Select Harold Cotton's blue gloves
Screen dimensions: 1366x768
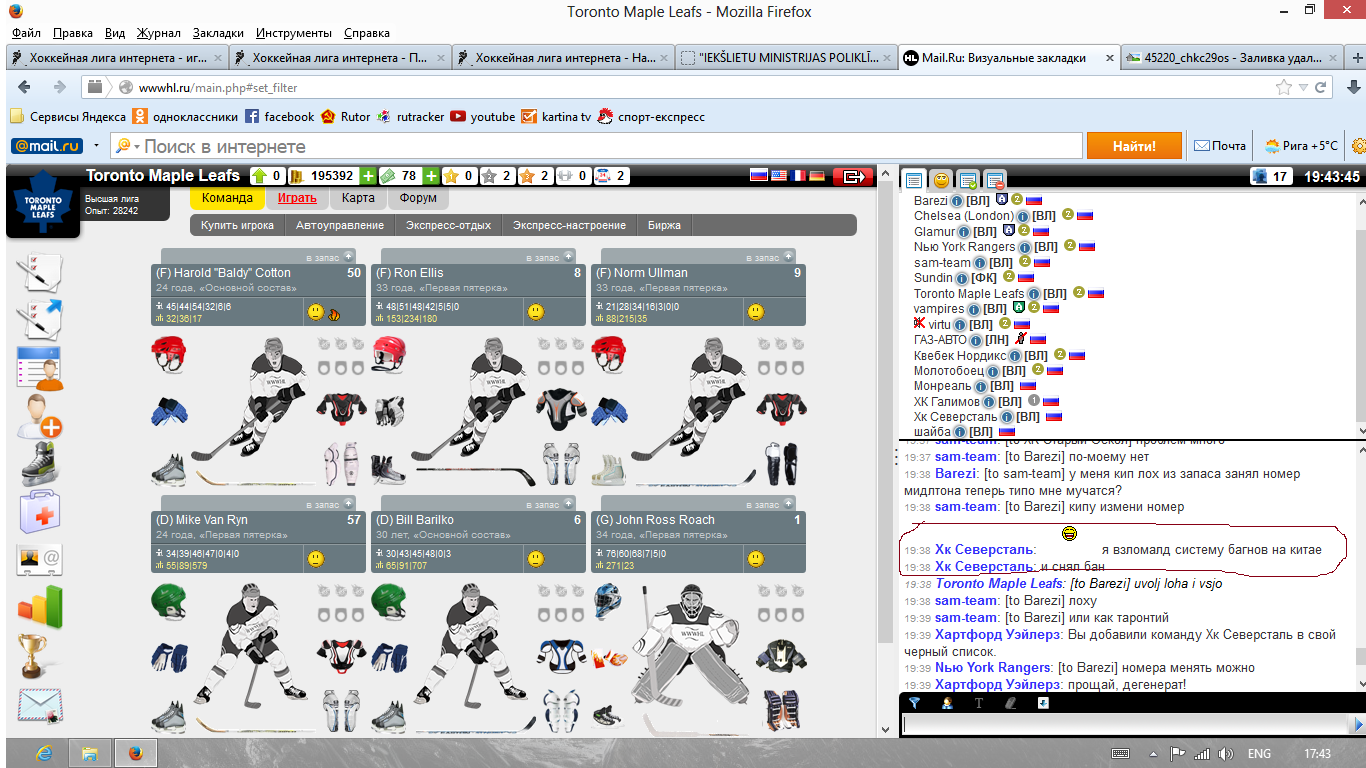(x=169, y=410)
